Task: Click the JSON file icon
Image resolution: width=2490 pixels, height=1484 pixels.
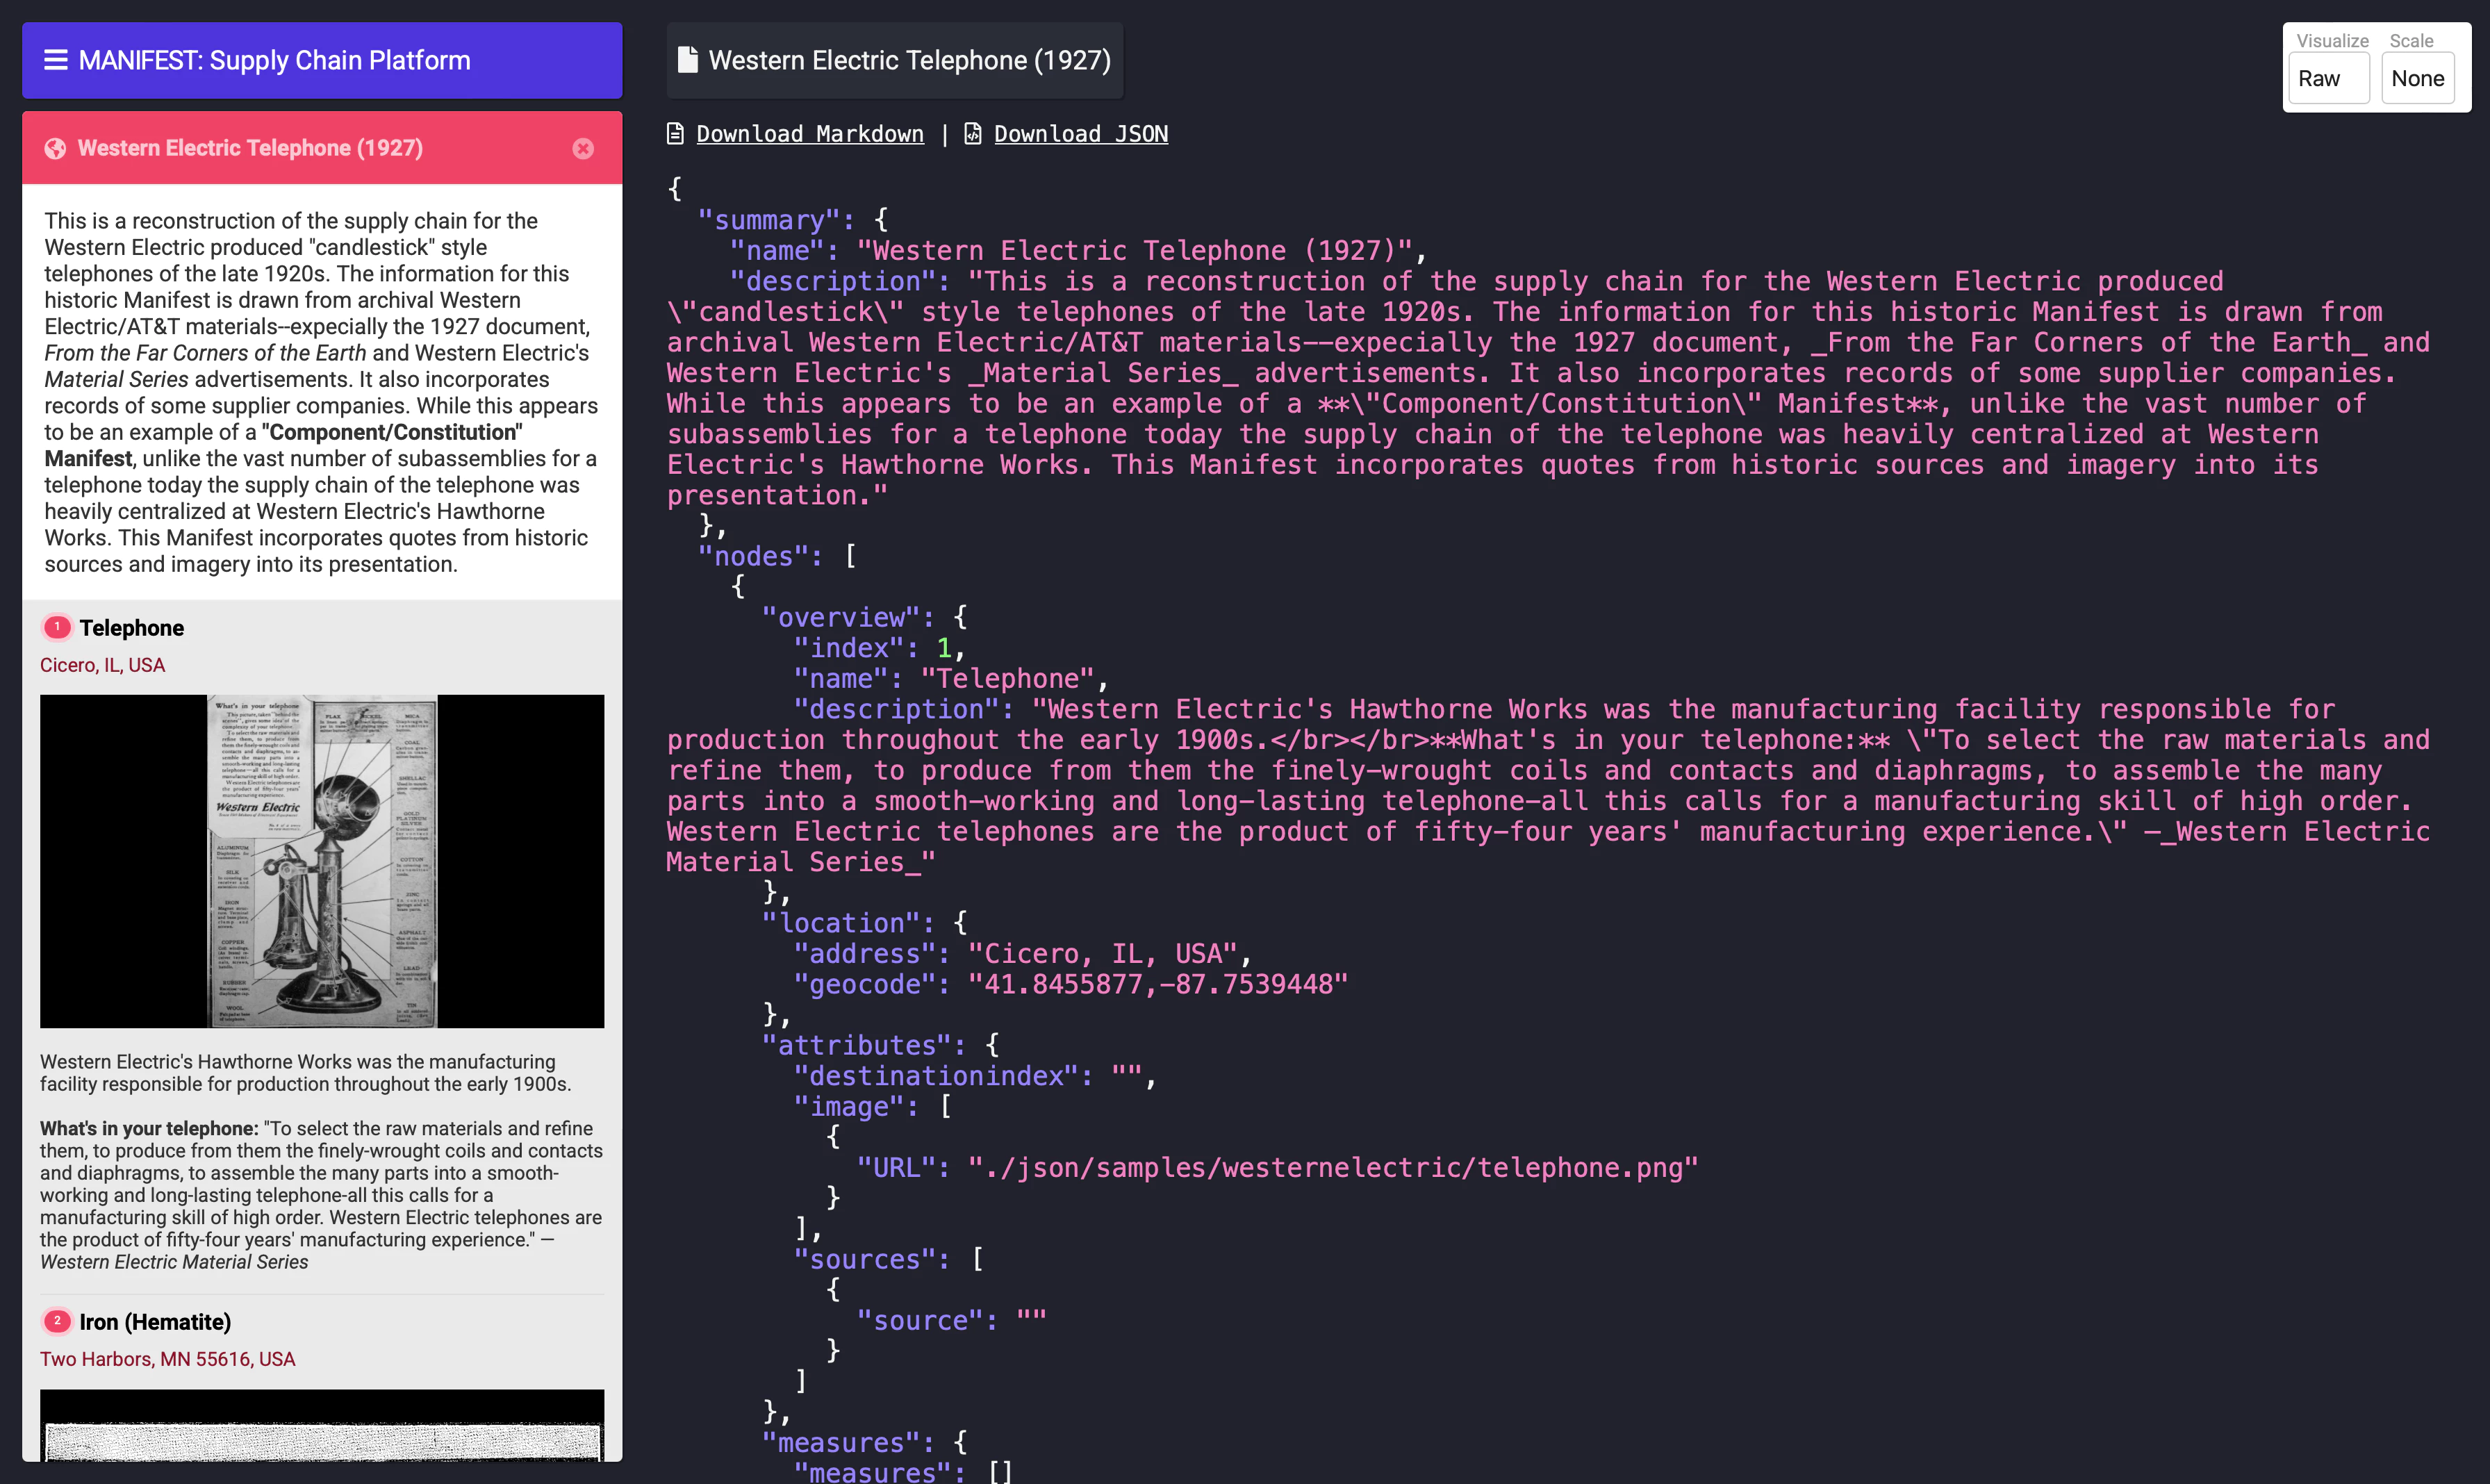Action: [972, 134]
